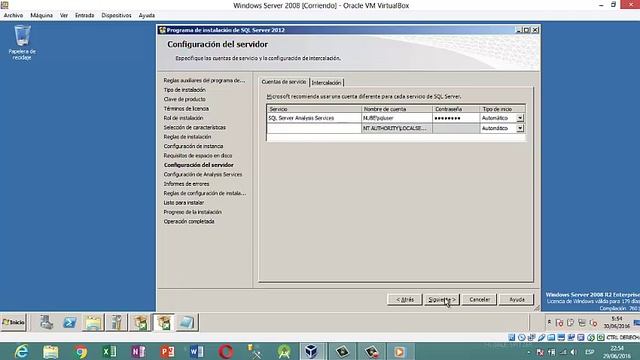Click the Cancelar button
640x360 pixels.
point(479,300)
